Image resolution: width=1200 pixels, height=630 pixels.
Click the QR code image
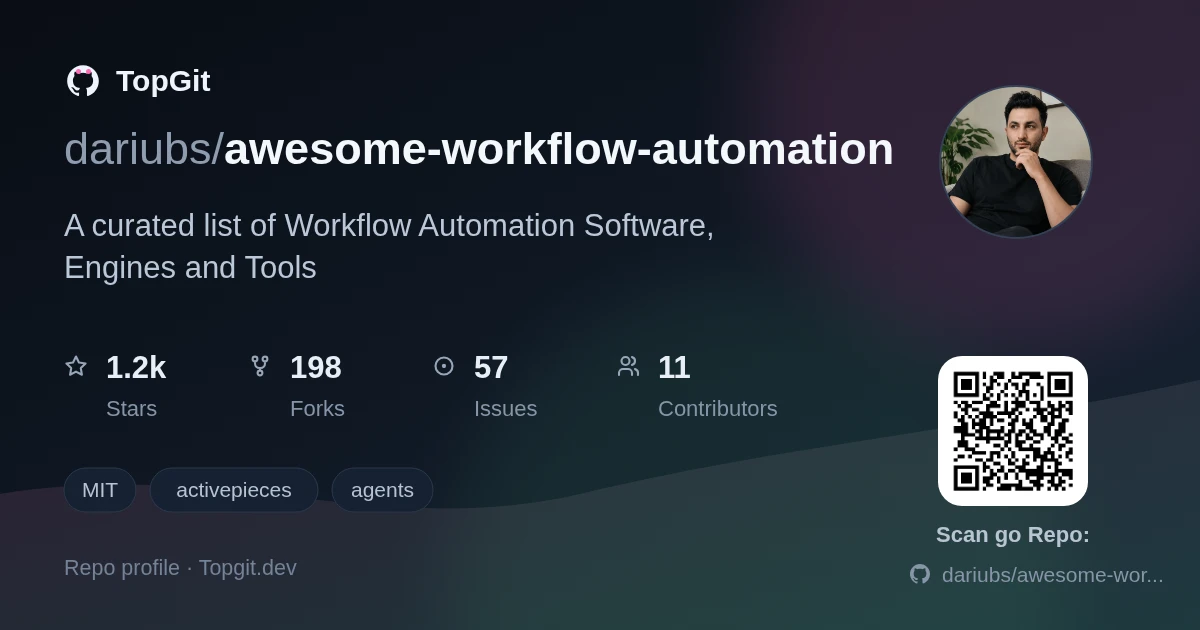coord(1013,431)
